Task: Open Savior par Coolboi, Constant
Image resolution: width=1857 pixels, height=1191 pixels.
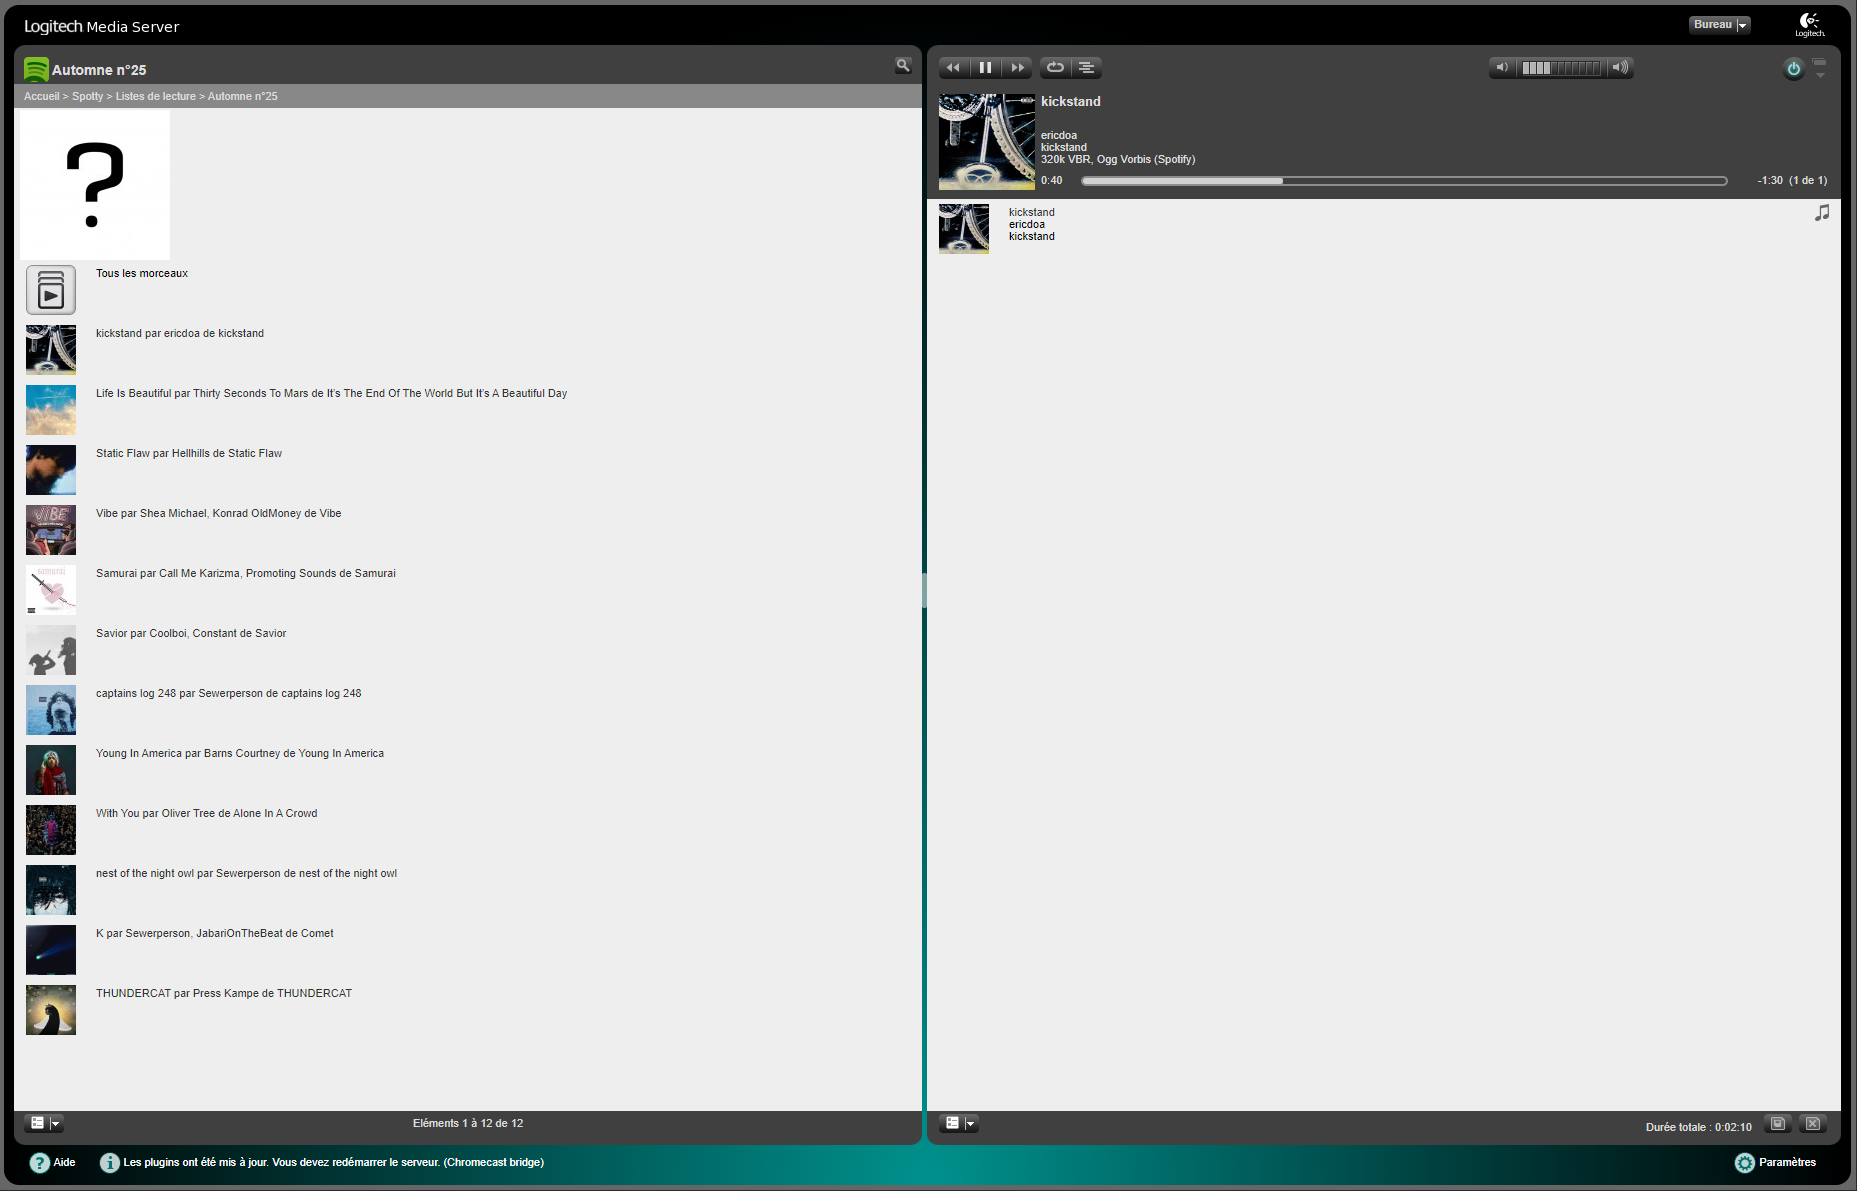Action: coord(191,633)
